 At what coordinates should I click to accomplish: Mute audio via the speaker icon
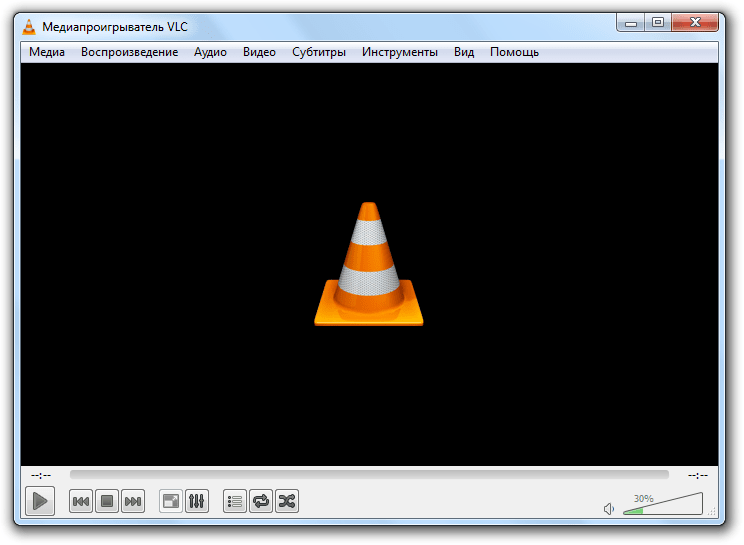(x=609, y=509)
